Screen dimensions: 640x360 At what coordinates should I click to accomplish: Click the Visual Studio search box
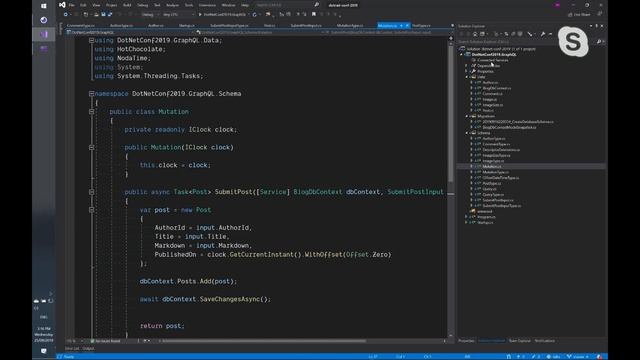point(287,5)
